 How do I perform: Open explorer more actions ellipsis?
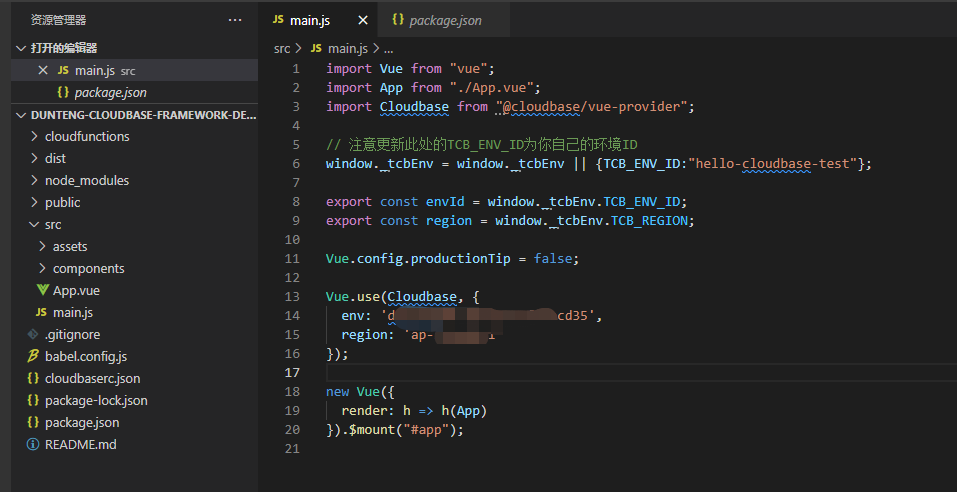pyautogui.click(x=235, y=20)
